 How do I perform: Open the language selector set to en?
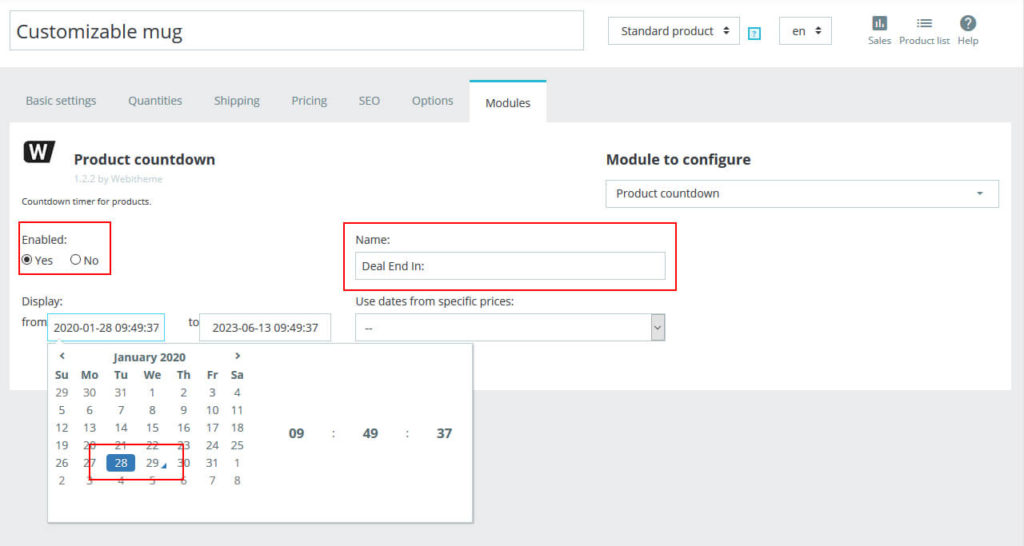pyautogui.click(x=805, y=31)
